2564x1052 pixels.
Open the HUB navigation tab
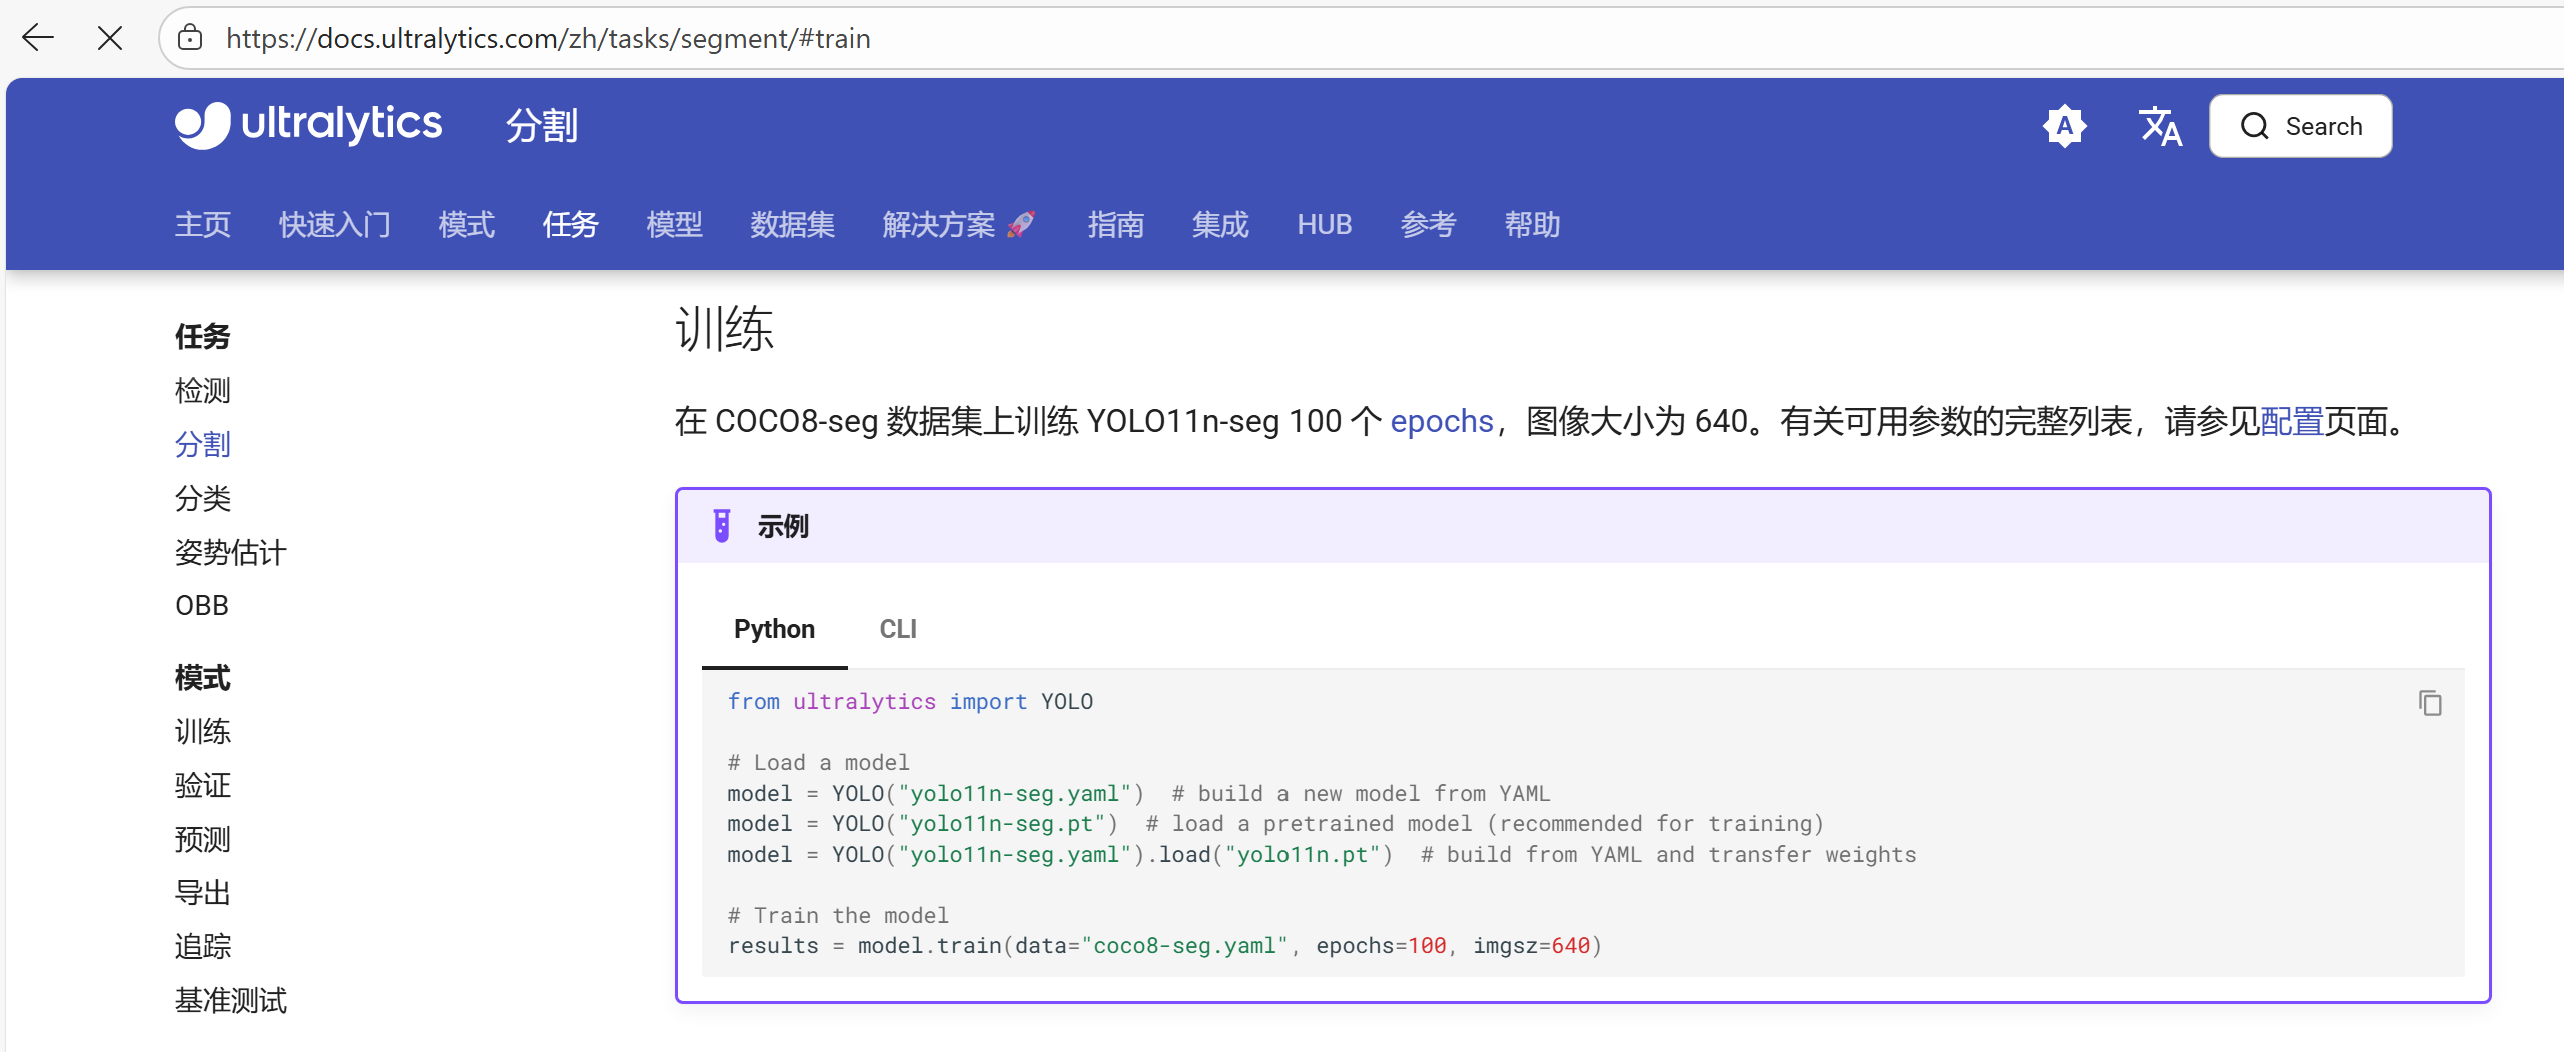pos(1325,225)
